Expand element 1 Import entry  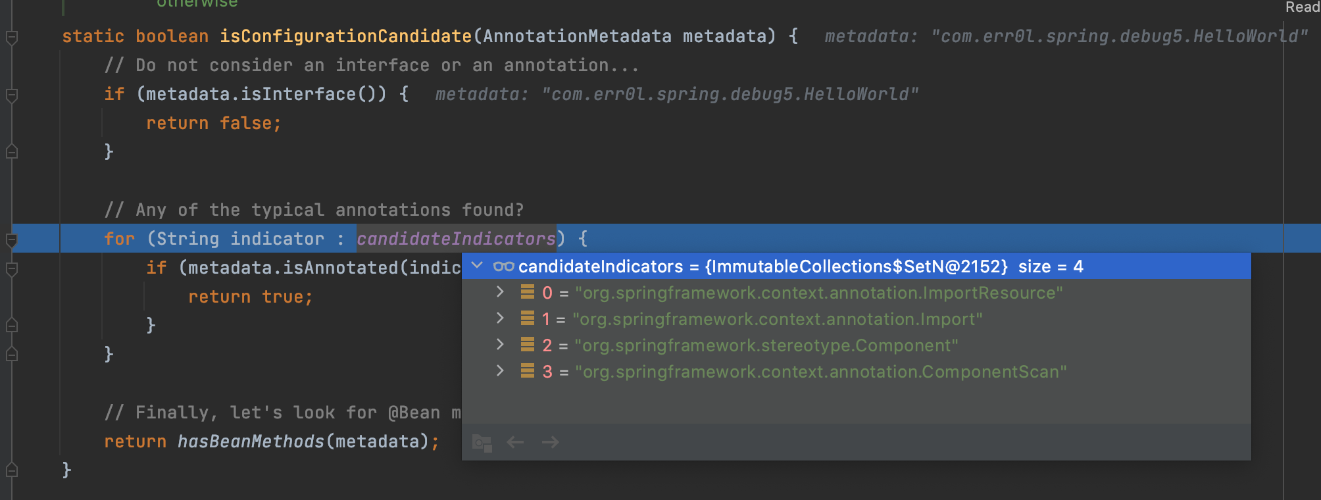coord(501,319)
